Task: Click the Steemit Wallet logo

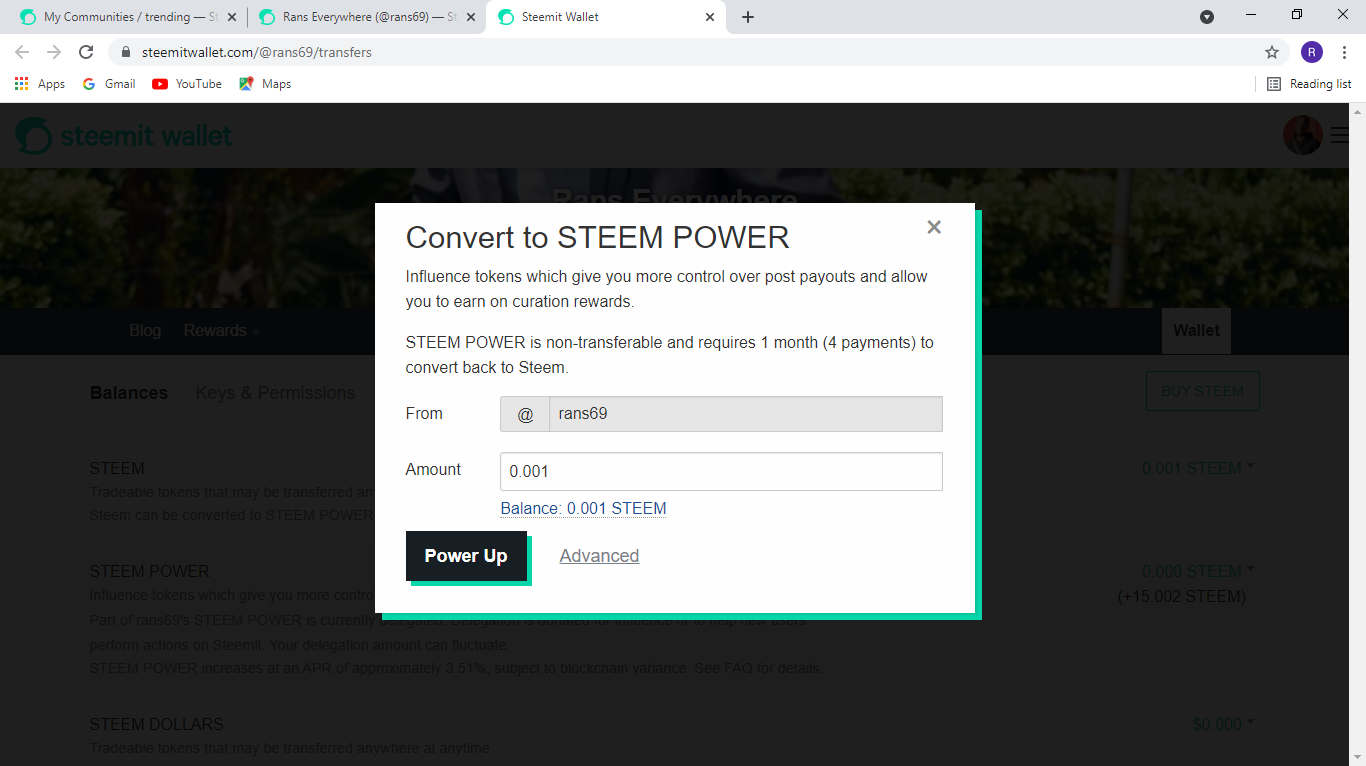Action: coord(124,135)
